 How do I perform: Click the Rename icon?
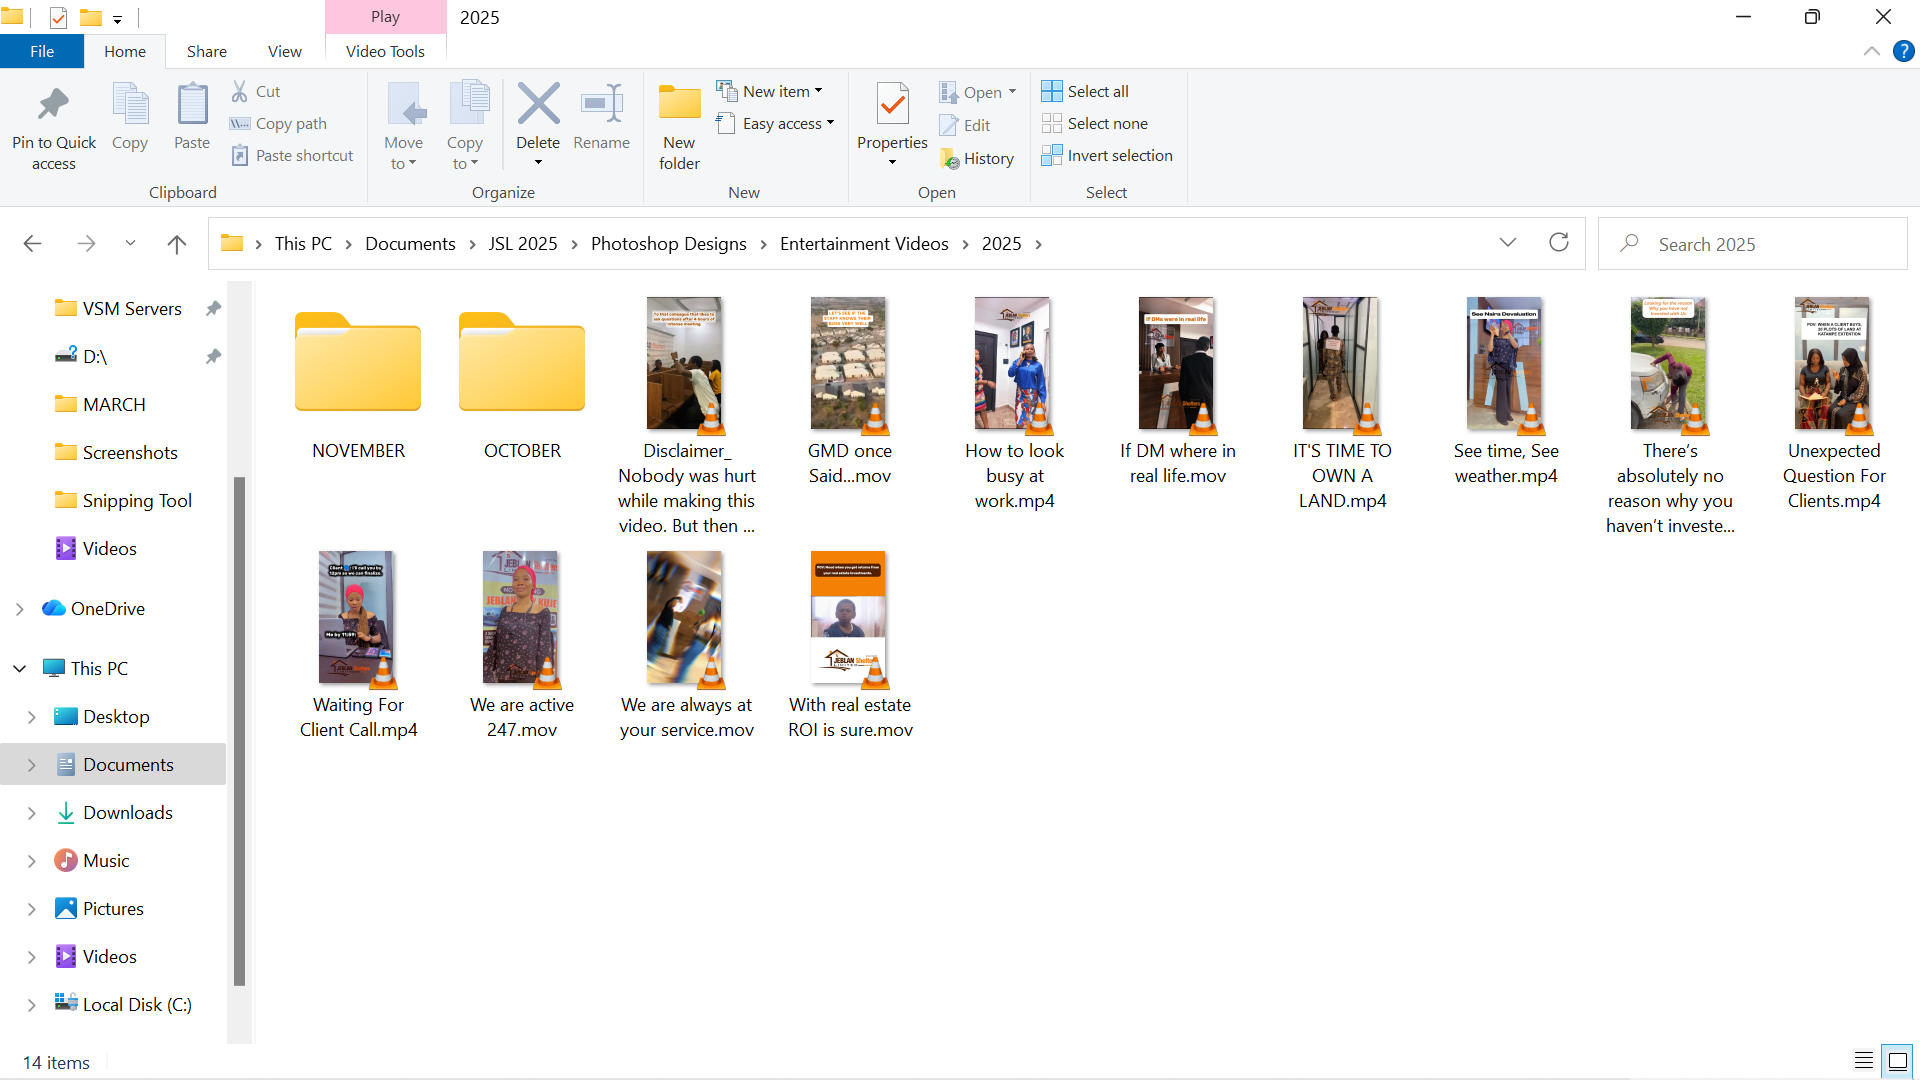coord(602,104)
